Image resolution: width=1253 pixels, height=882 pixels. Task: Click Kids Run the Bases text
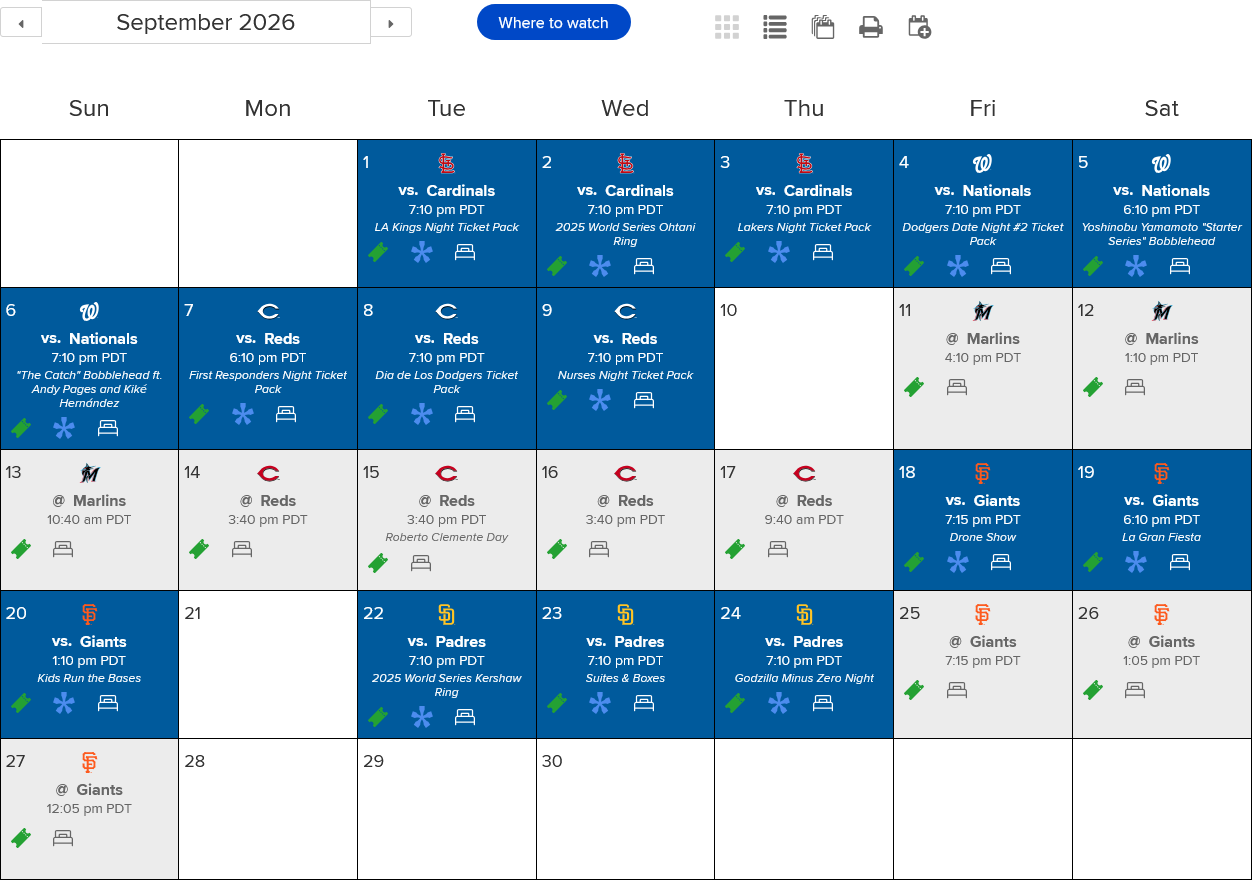point(89,678)
